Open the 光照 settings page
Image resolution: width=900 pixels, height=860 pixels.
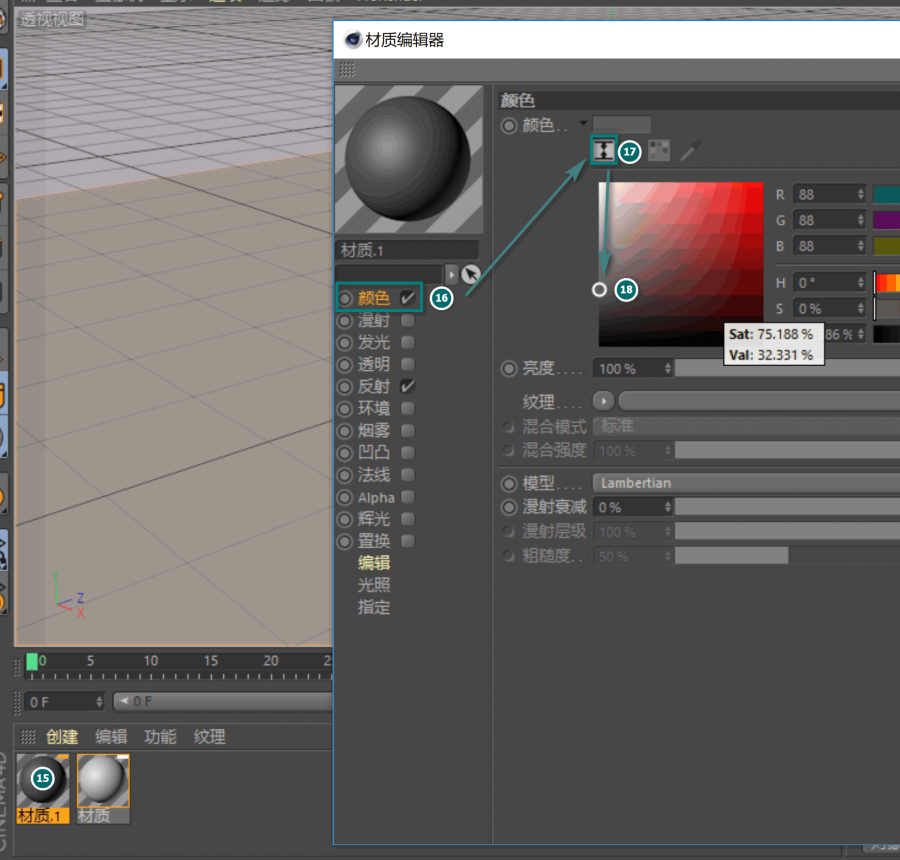pos(374,585)
